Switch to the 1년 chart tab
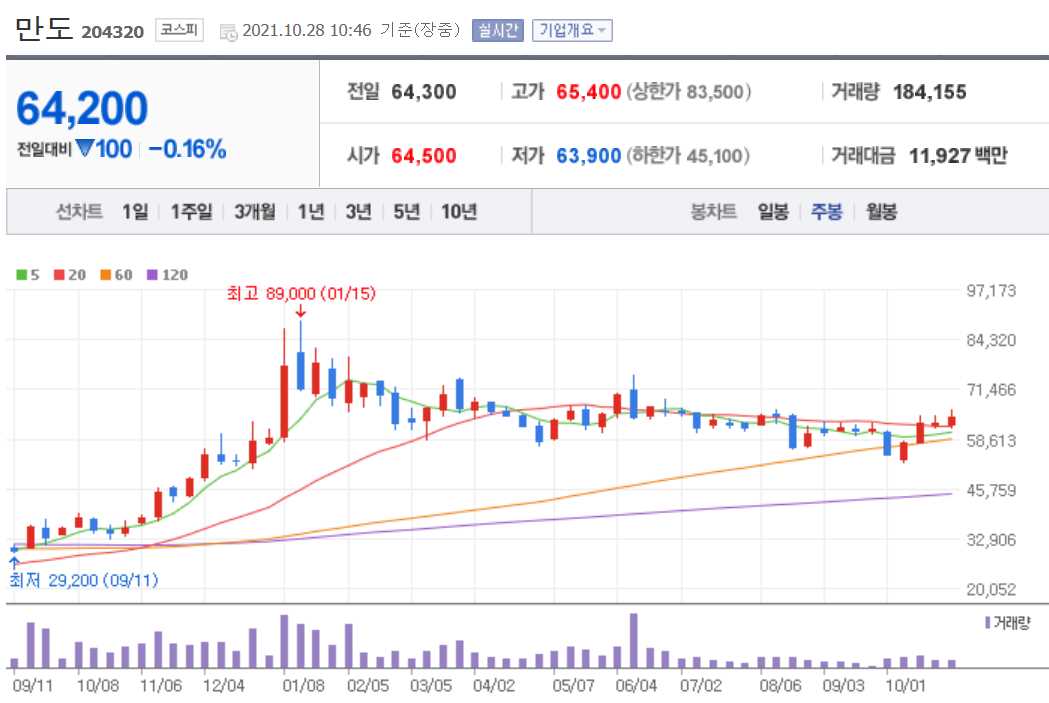The image size is (1049, 703). (310, 211)
